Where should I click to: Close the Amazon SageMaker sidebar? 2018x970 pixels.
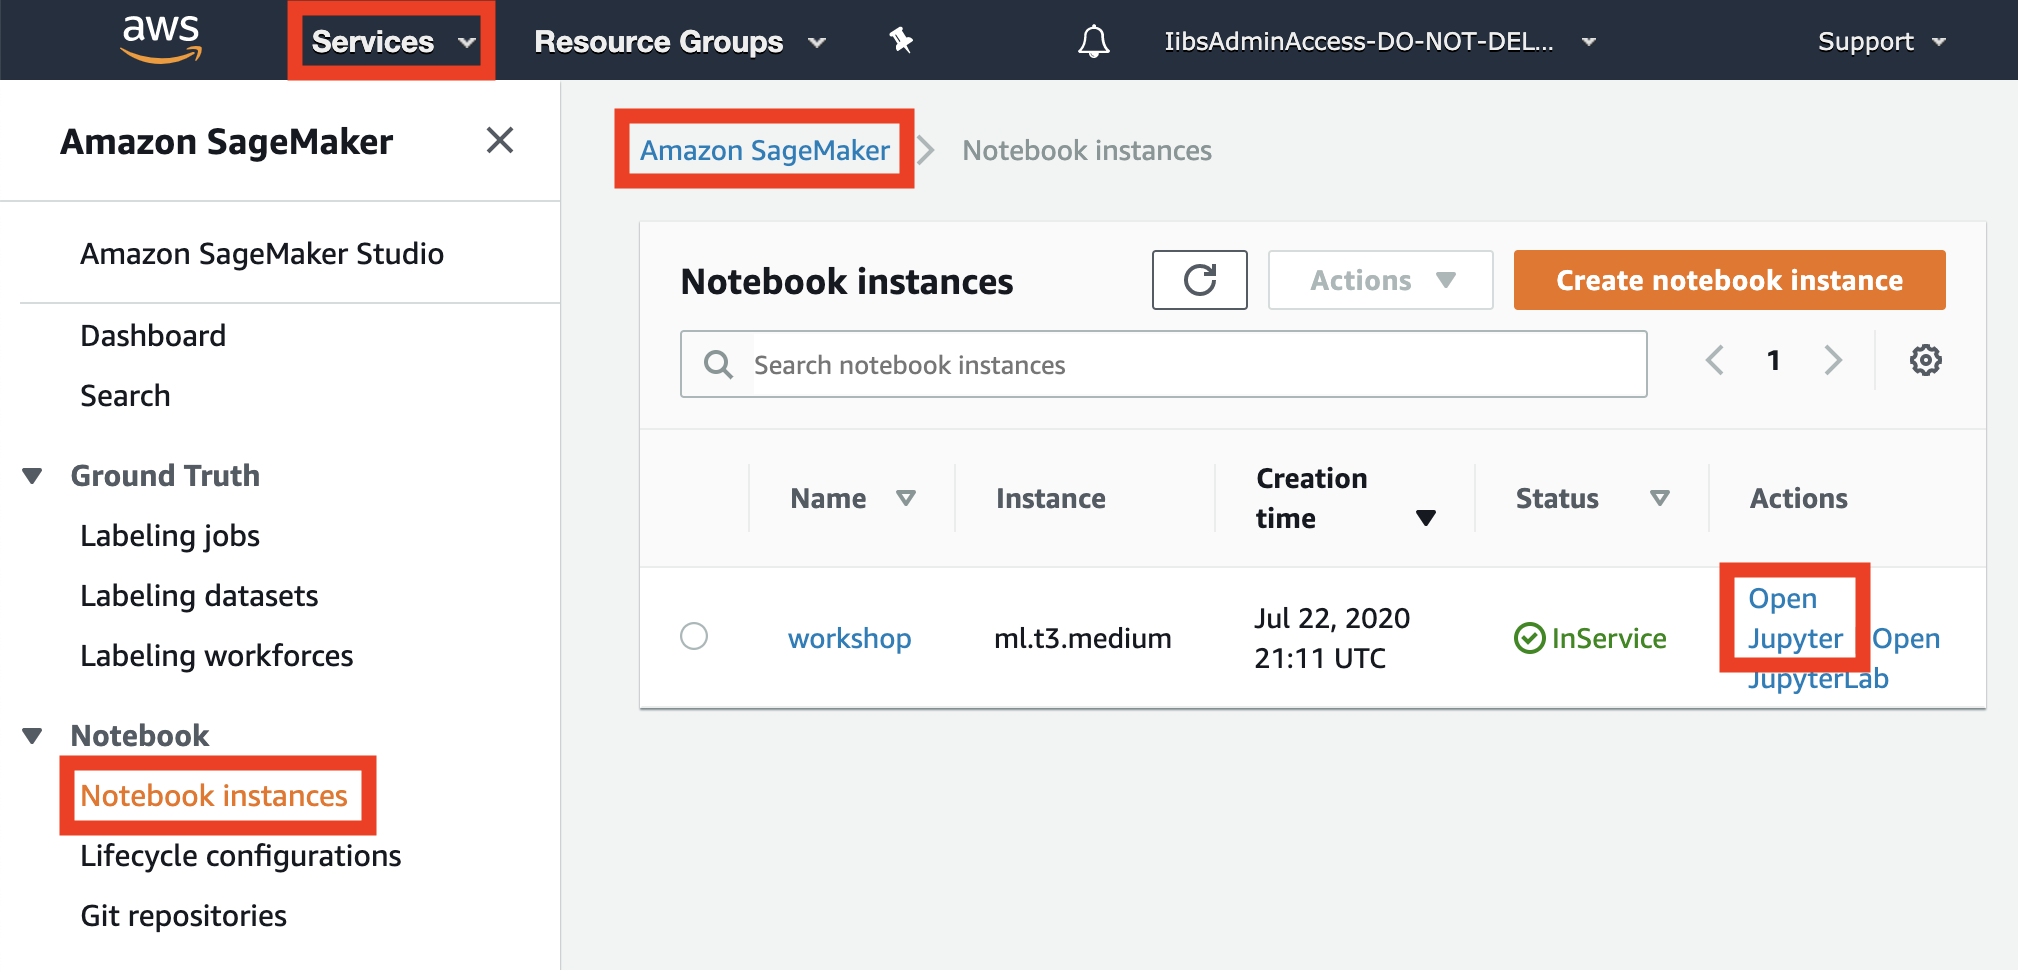pos(500,140)
